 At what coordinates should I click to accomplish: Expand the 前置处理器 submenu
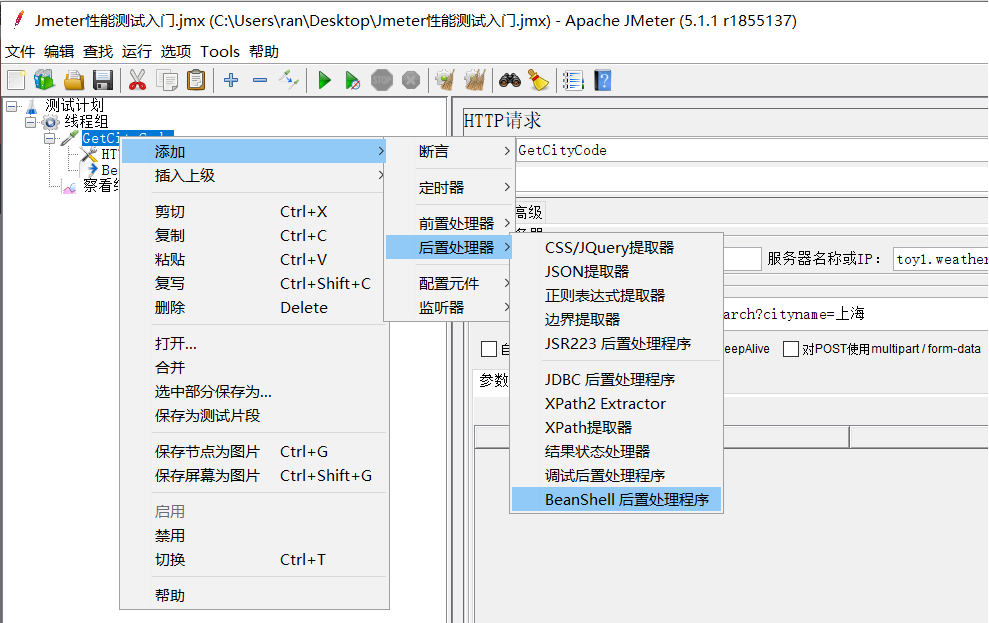(450, 224)
